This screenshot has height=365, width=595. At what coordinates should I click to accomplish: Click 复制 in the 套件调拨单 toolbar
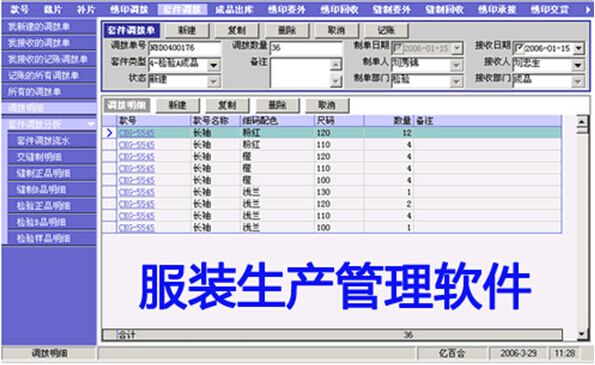point(237,30)
